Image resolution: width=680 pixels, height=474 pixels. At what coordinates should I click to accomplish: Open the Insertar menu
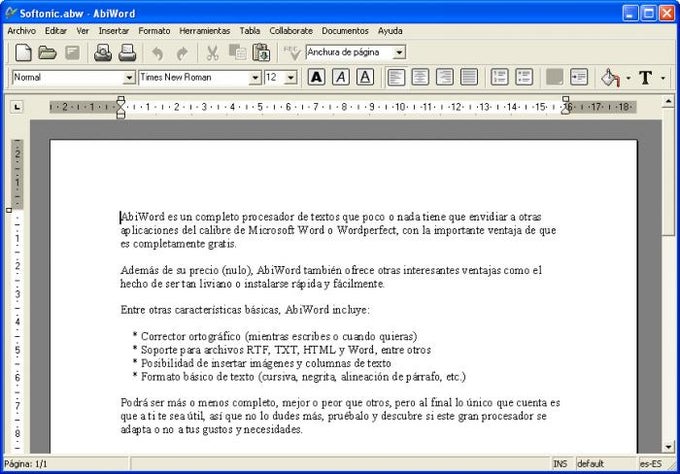(x=114, y=31)
